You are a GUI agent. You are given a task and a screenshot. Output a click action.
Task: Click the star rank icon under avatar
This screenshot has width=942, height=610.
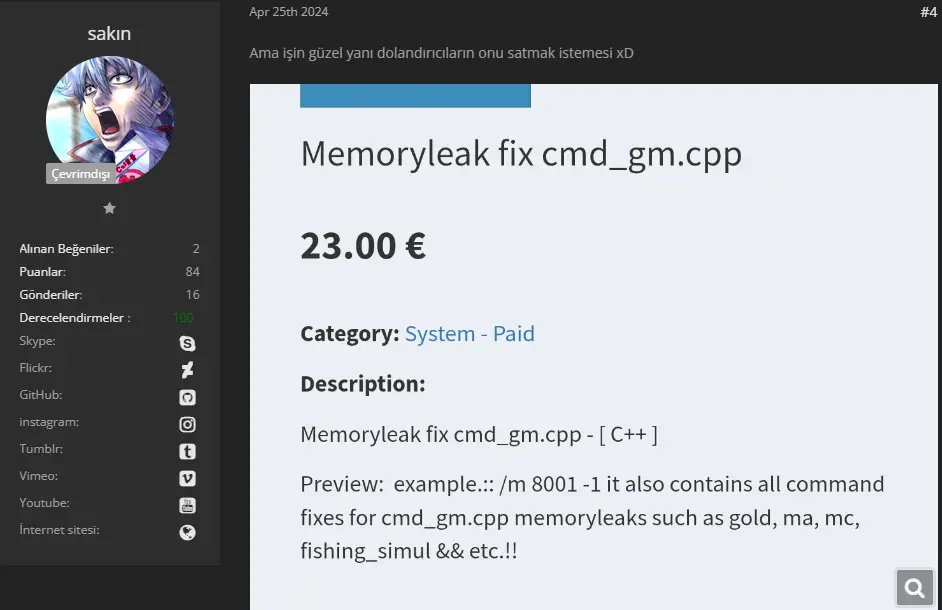point(110,208)
